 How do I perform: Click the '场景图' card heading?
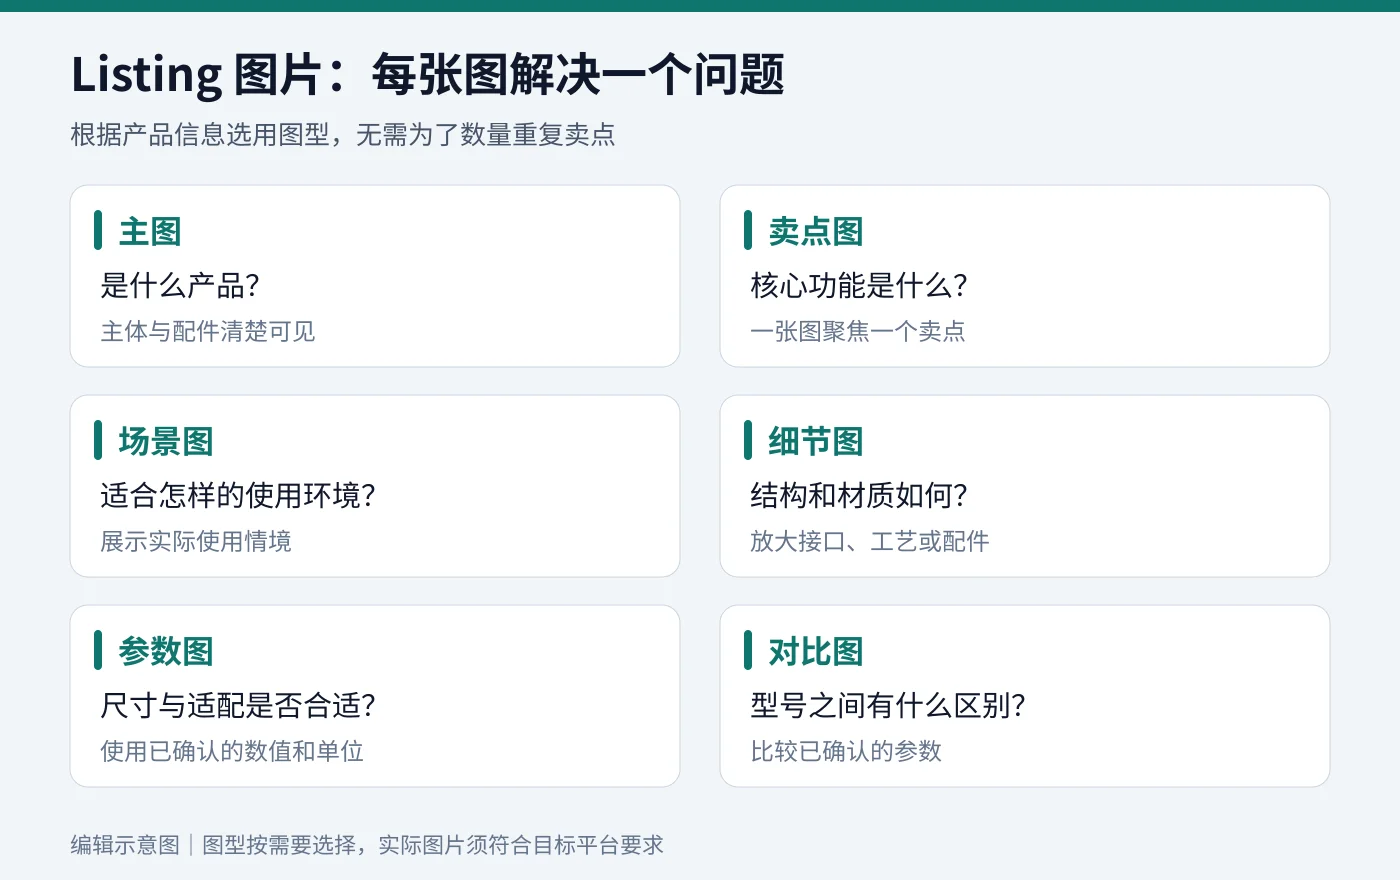tap(166, 441)
